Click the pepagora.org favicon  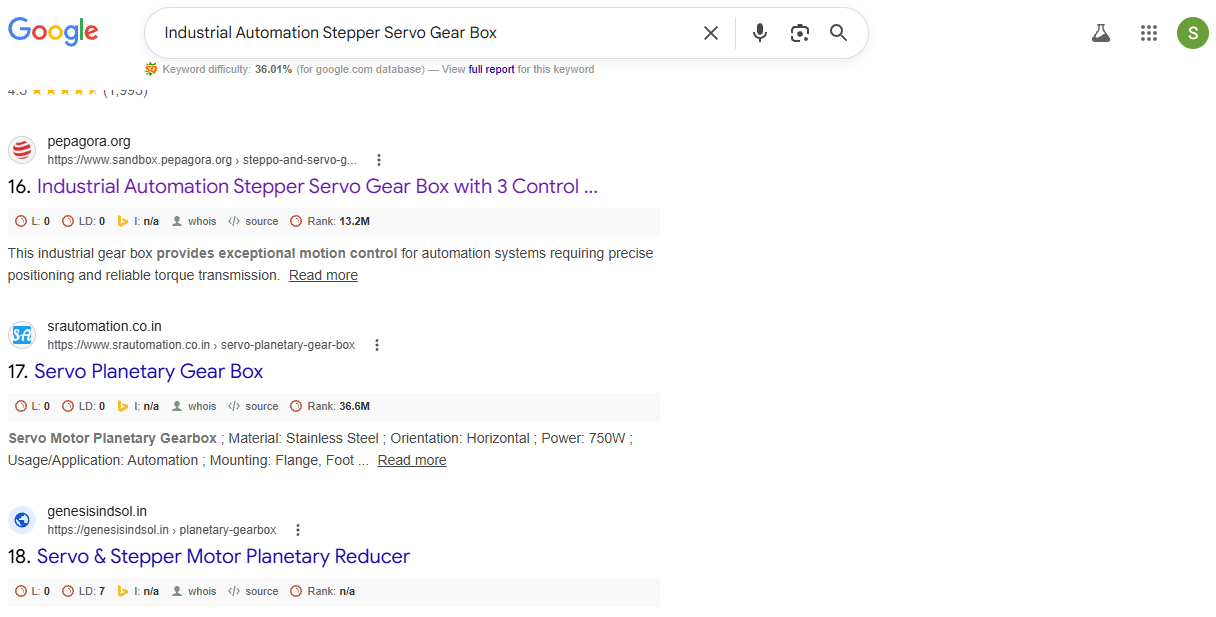[22, 150]
